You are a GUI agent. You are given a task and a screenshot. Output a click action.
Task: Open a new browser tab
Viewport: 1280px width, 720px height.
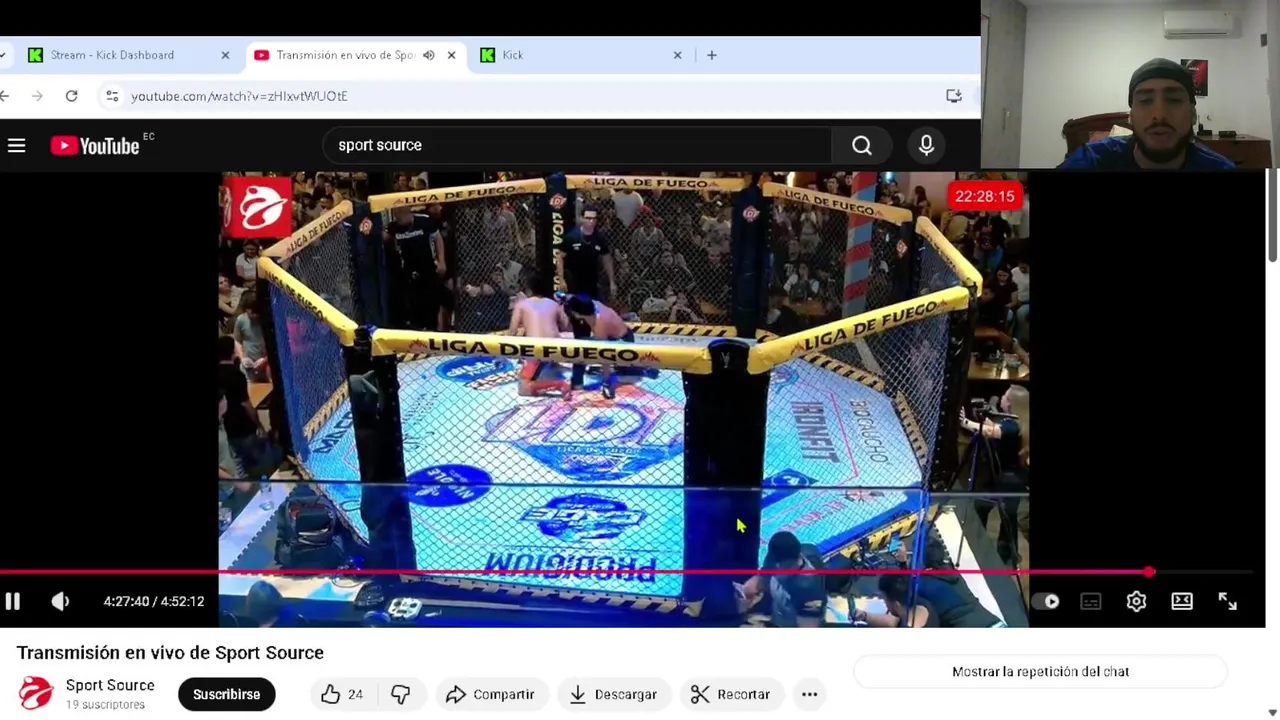click(711, 55)
